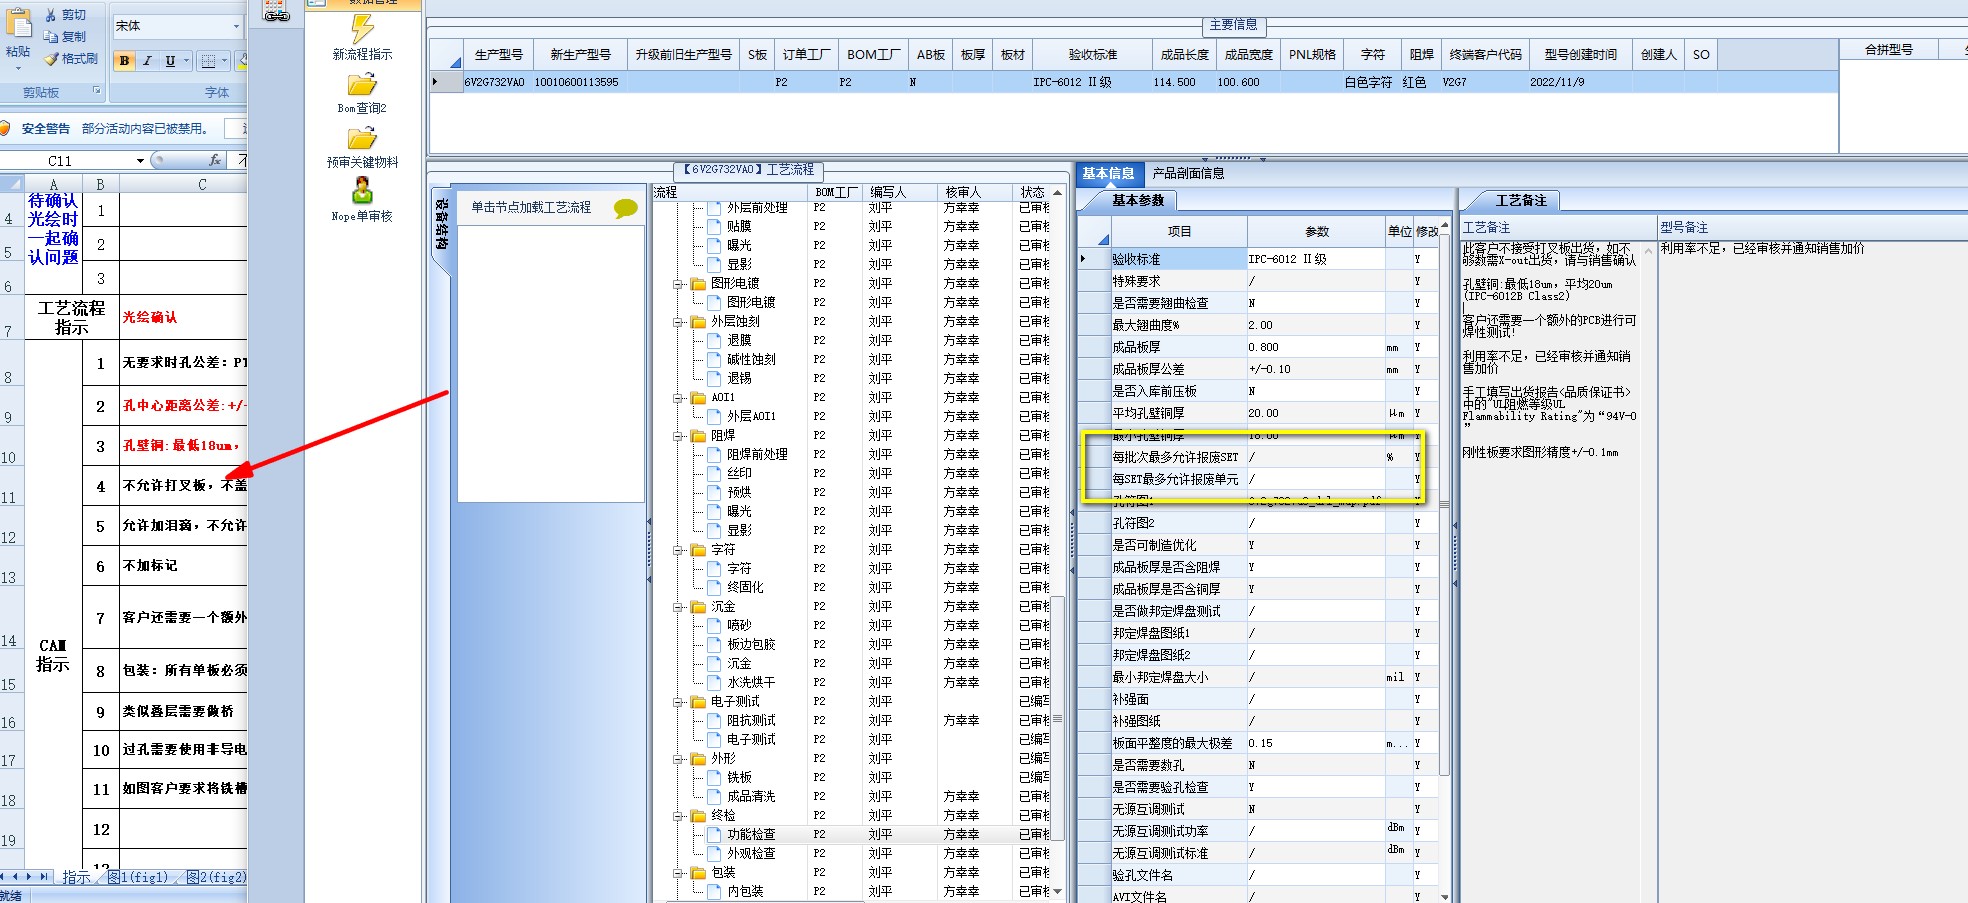The height and width of the screenshot is (903, 1968).
Task: Open the borders dropdown arrow
Action: click(224, 61)
